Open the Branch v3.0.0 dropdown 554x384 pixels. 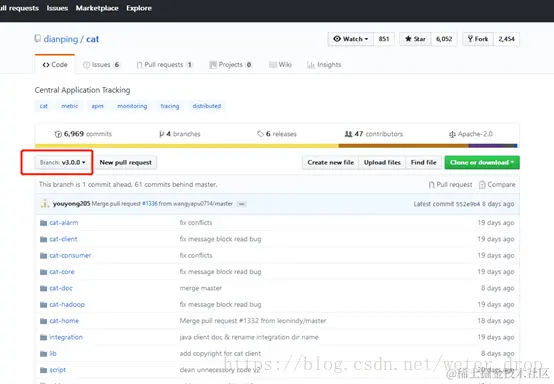click(x=63, y=163)
